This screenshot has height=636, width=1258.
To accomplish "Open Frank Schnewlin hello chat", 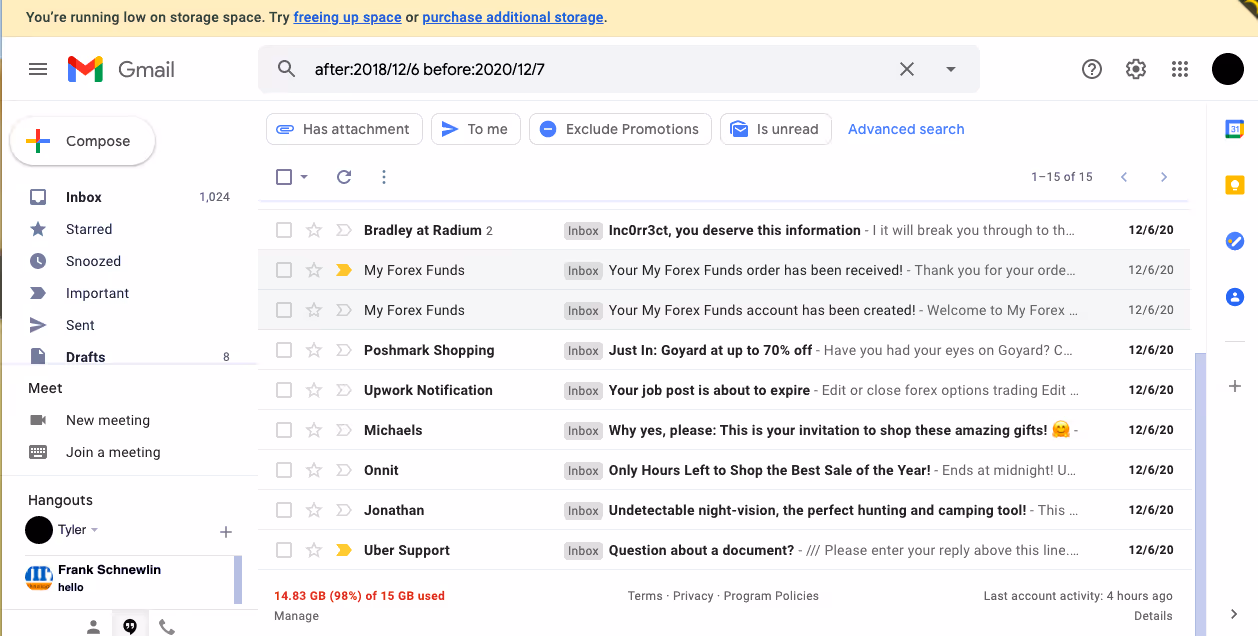I will (129, 579).
